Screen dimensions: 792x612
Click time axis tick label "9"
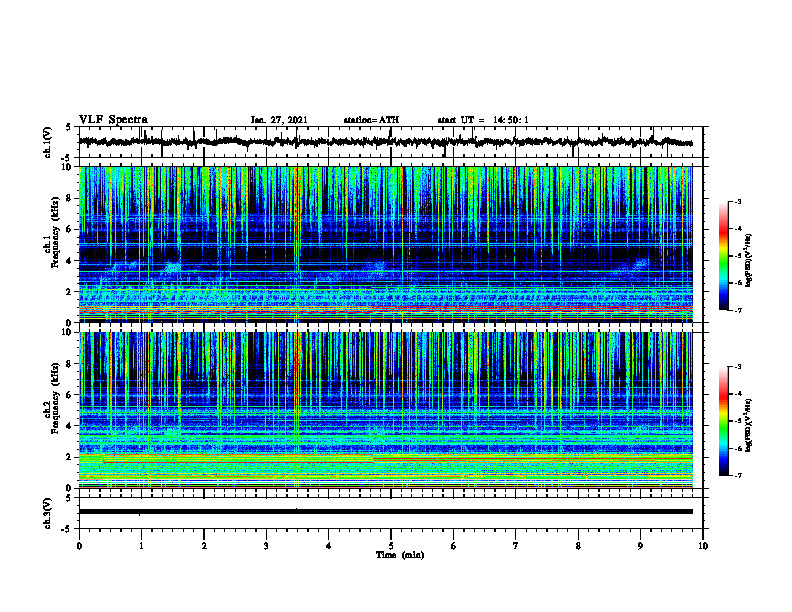point(640,546)
